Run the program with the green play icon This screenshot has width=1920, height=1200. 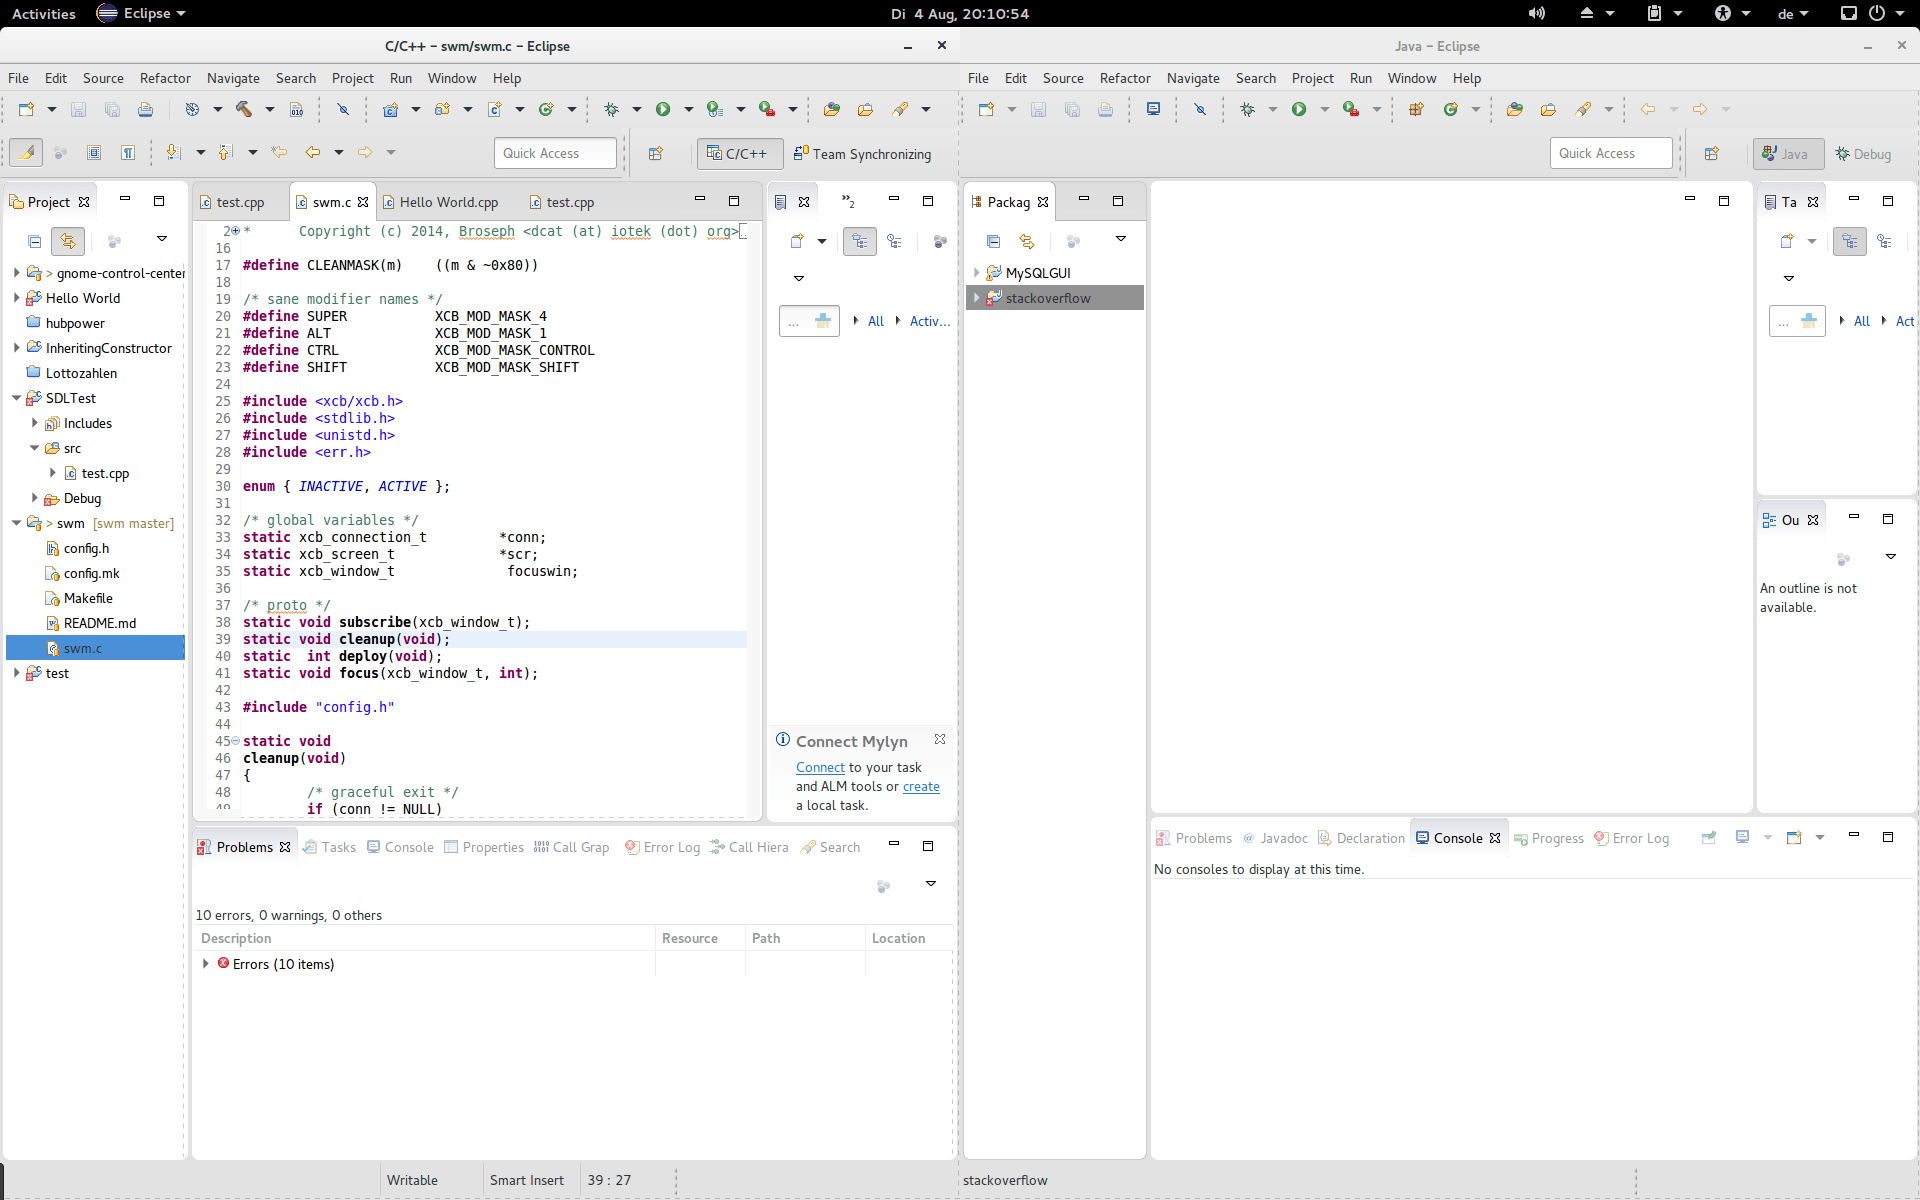click(664, 109)
